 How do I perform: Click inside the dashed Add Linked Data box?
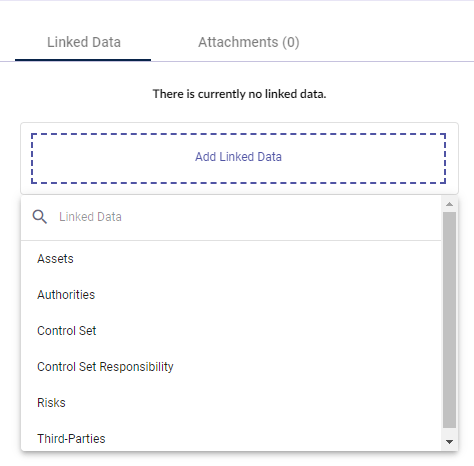pyautogui.click(x=238, y=158)
